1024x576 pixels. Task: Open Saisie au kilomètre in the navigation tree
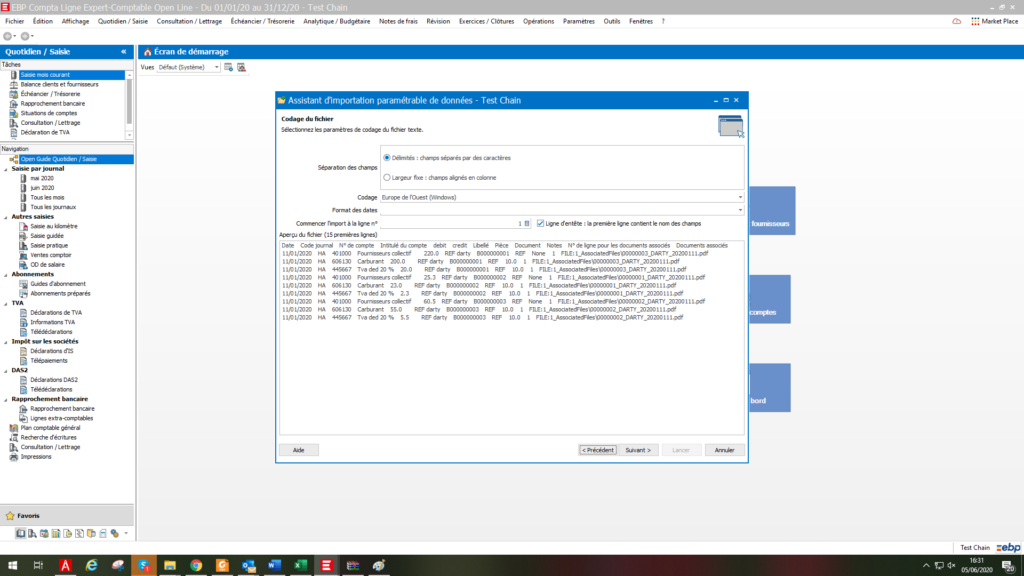tap(54, 227)
